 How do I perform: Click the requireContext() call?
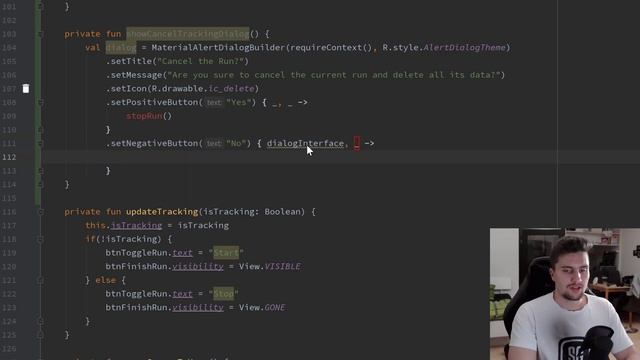coord(330,48)
